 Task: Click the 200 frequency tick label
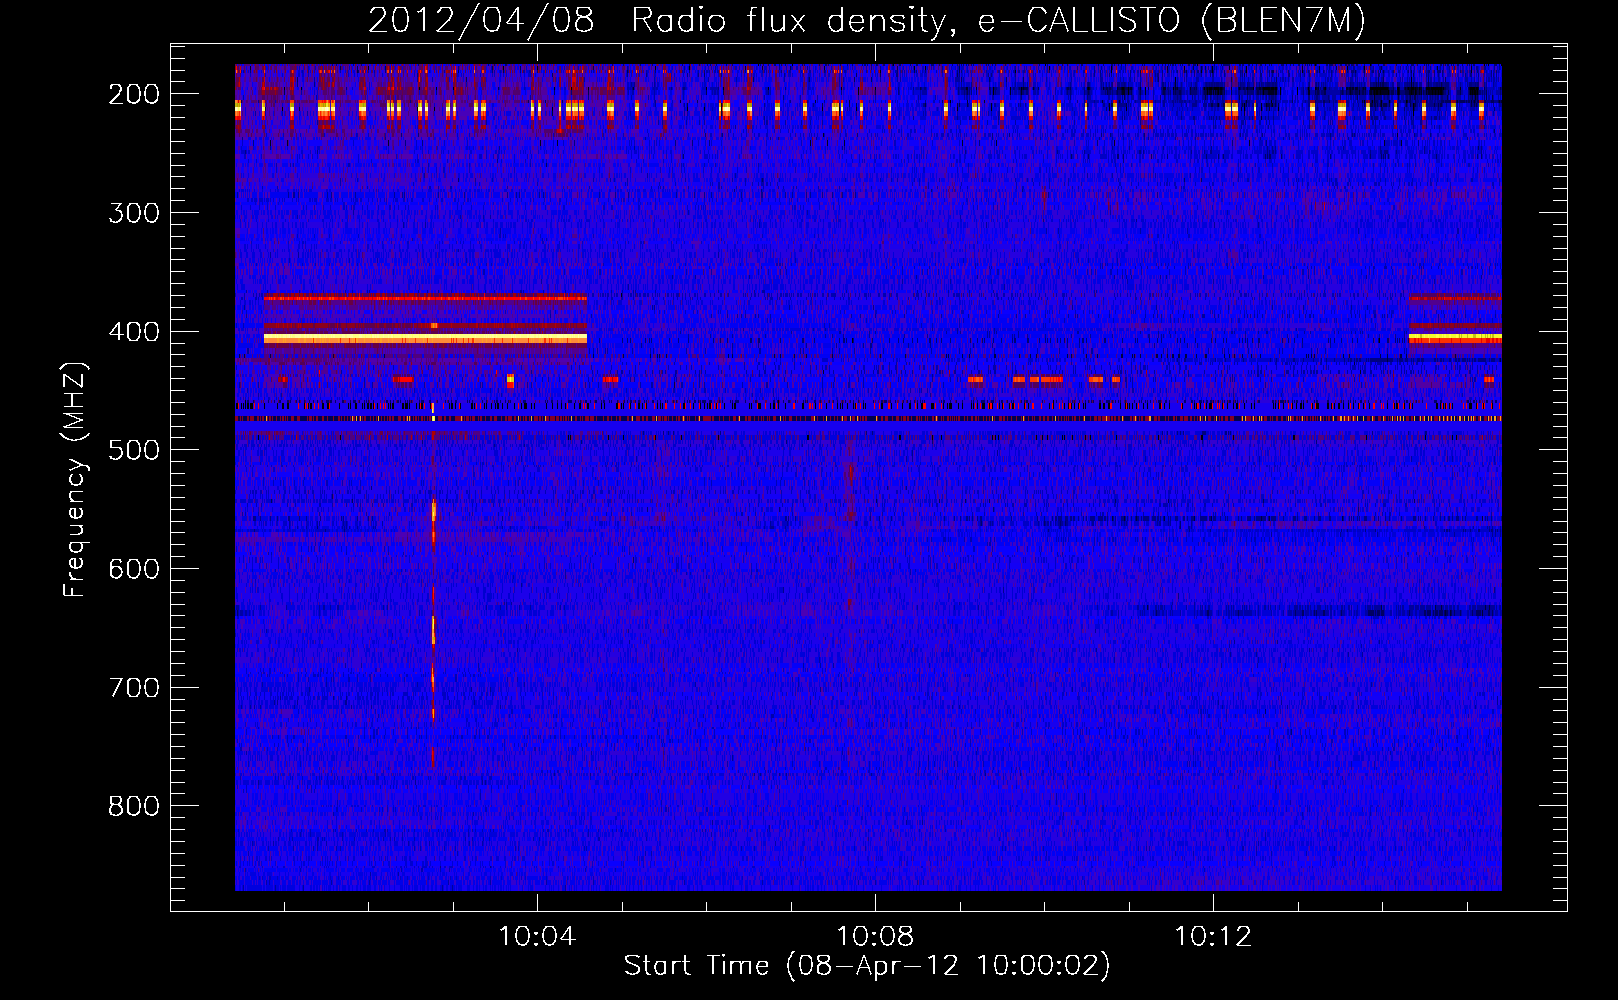click(134, 94)
